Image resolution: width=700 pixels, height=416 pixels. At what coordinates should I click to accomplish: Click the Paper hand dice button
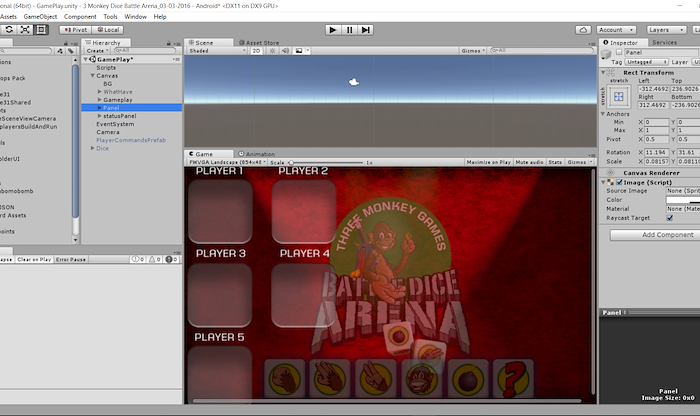pyautogui.click(x=330, y=379)
